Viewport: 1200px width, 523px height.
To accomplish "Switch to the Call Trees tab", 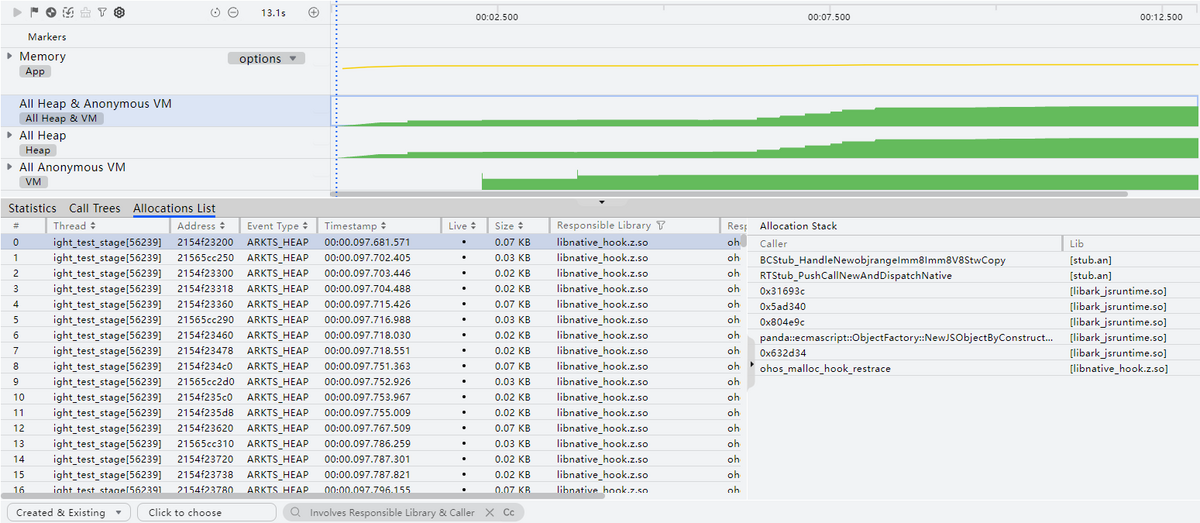I will click(94, 208).
